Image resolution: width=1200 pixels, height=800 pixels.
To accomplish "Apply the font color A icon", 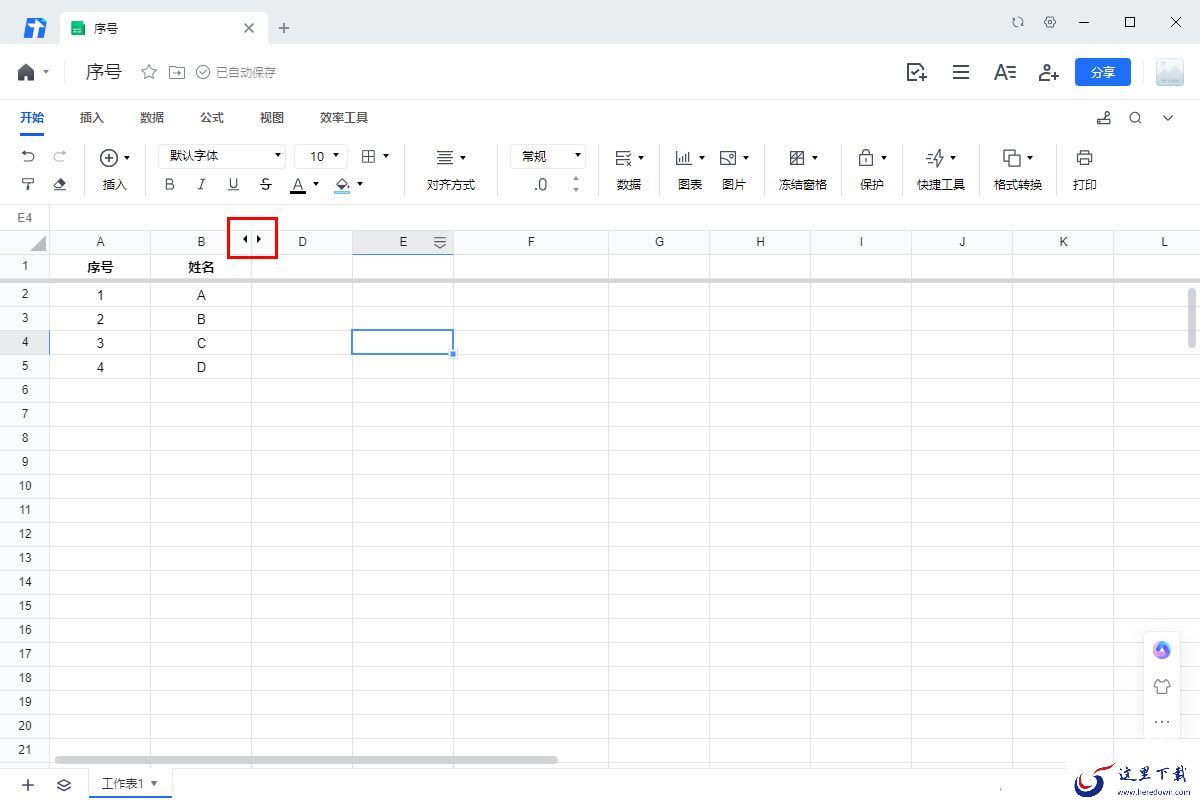I will click(x=297, y=184).
